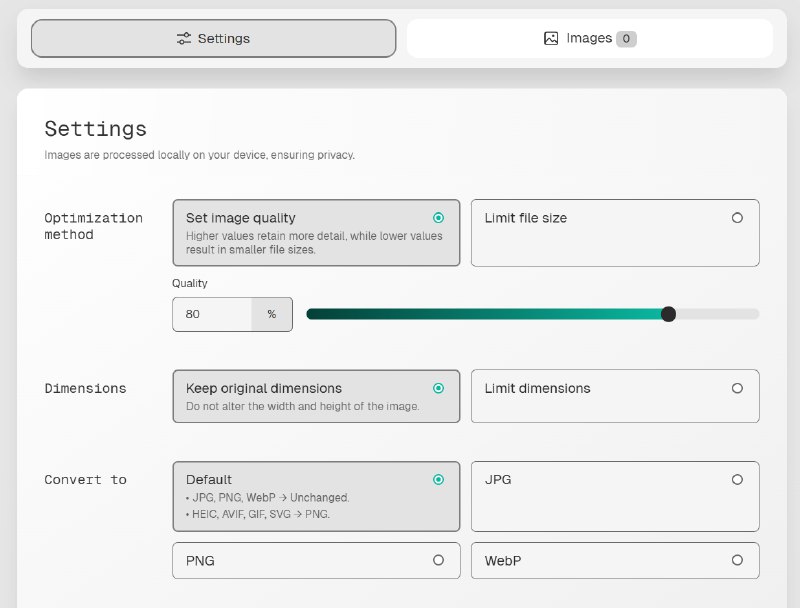Screen dimensions: 800x608
Task: Click the green filled part of quality slider
Action: pyautogui.click(x=480, y=314)
